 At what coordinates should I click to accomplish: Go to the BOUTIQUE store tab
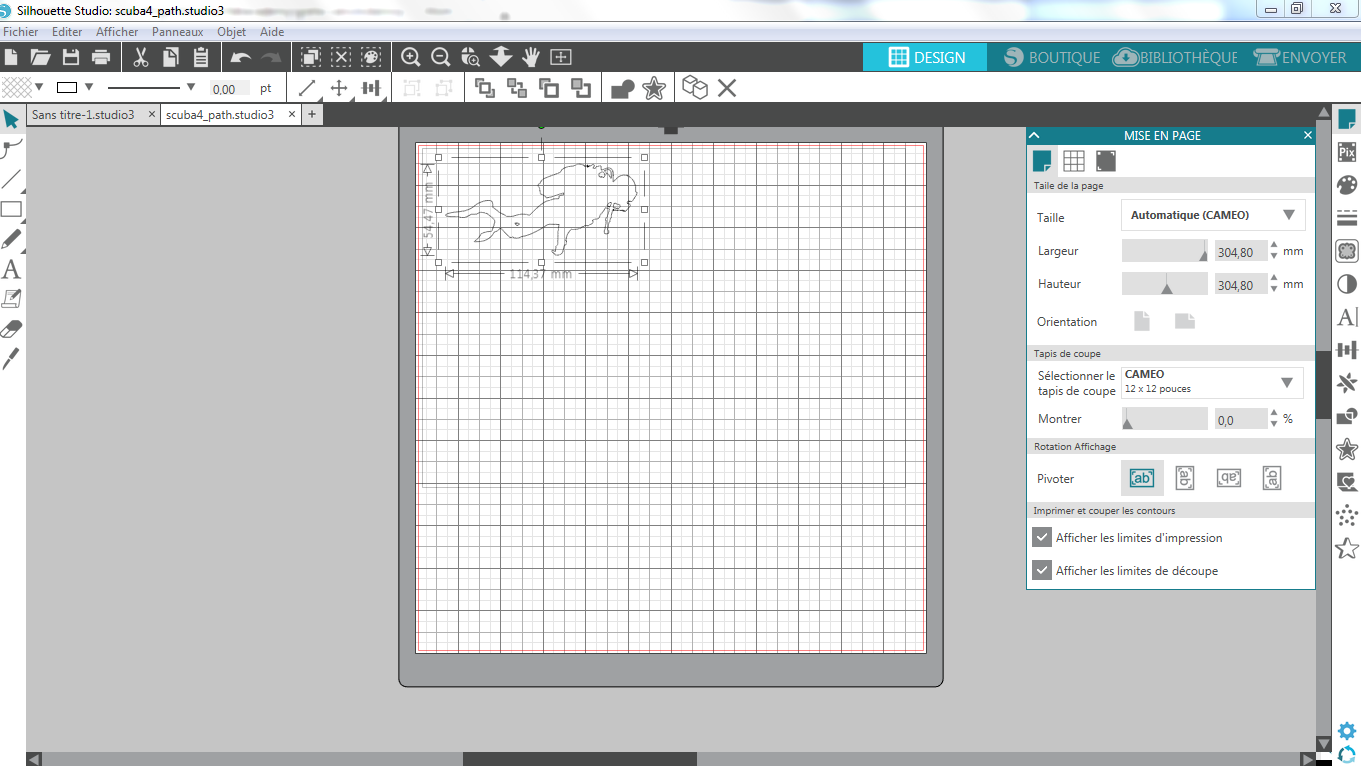pyautogui.click(x=1051, y=57)
